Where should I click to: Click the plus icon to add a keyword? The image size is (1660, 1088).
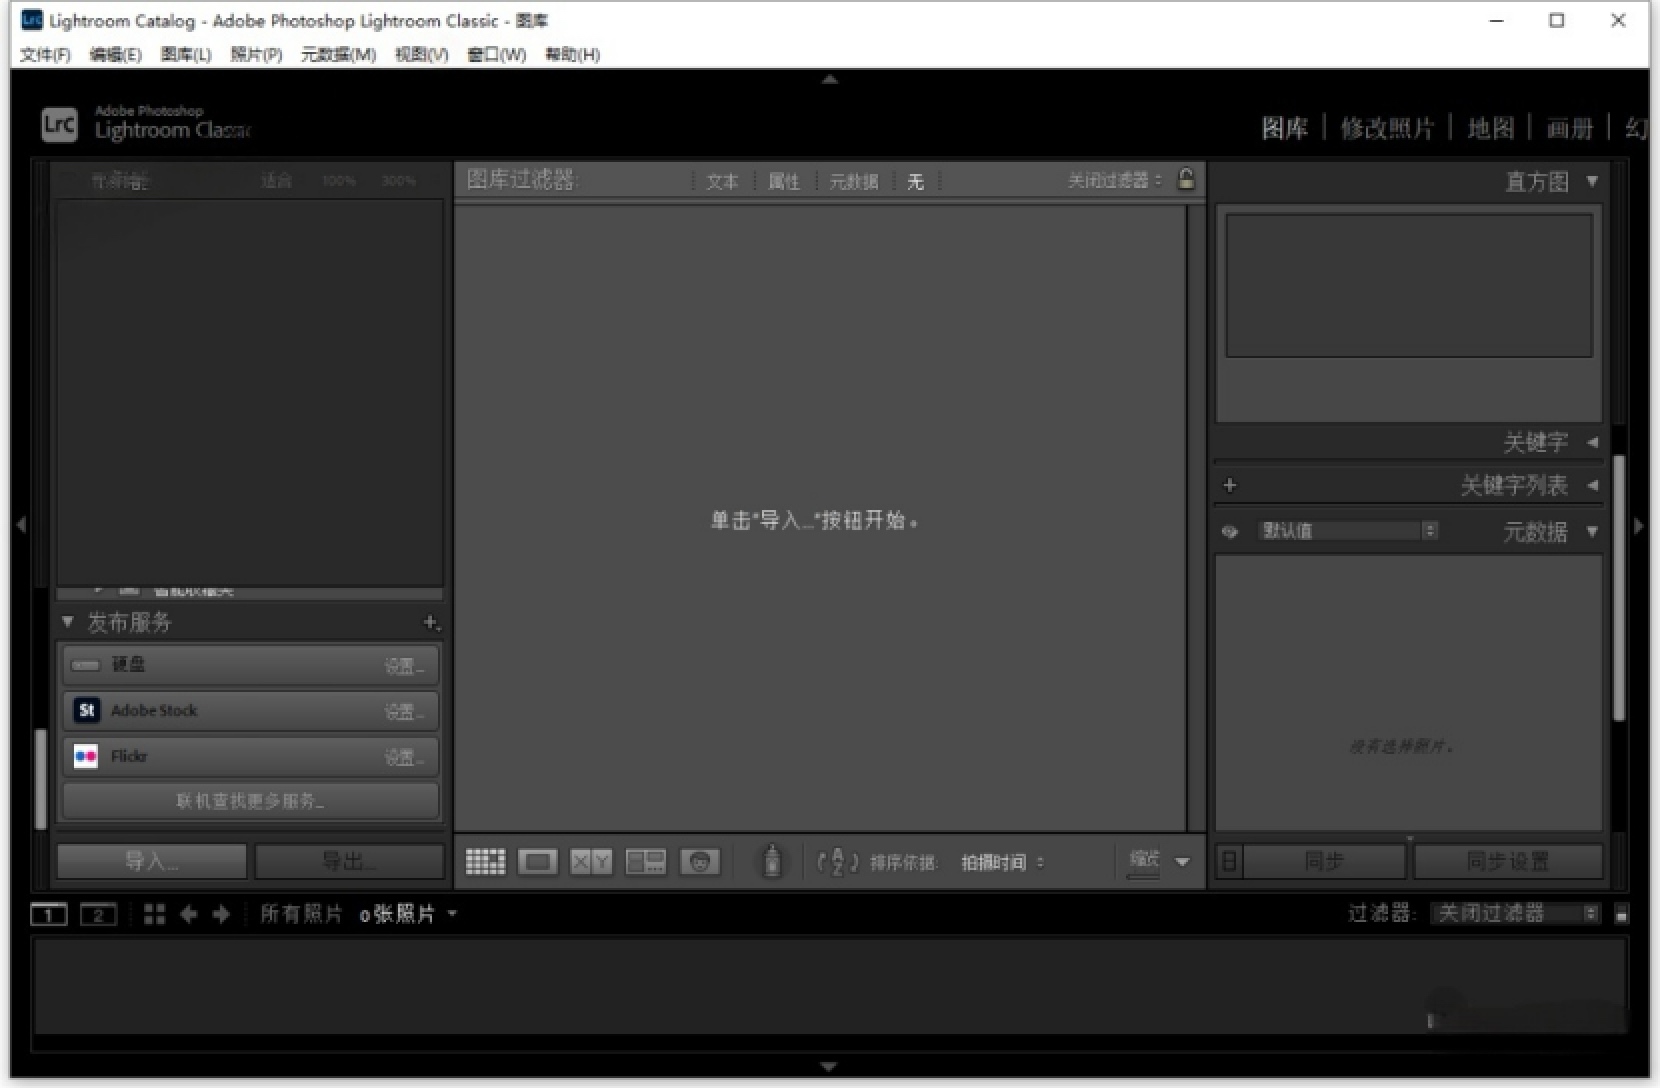(1230, 485)
